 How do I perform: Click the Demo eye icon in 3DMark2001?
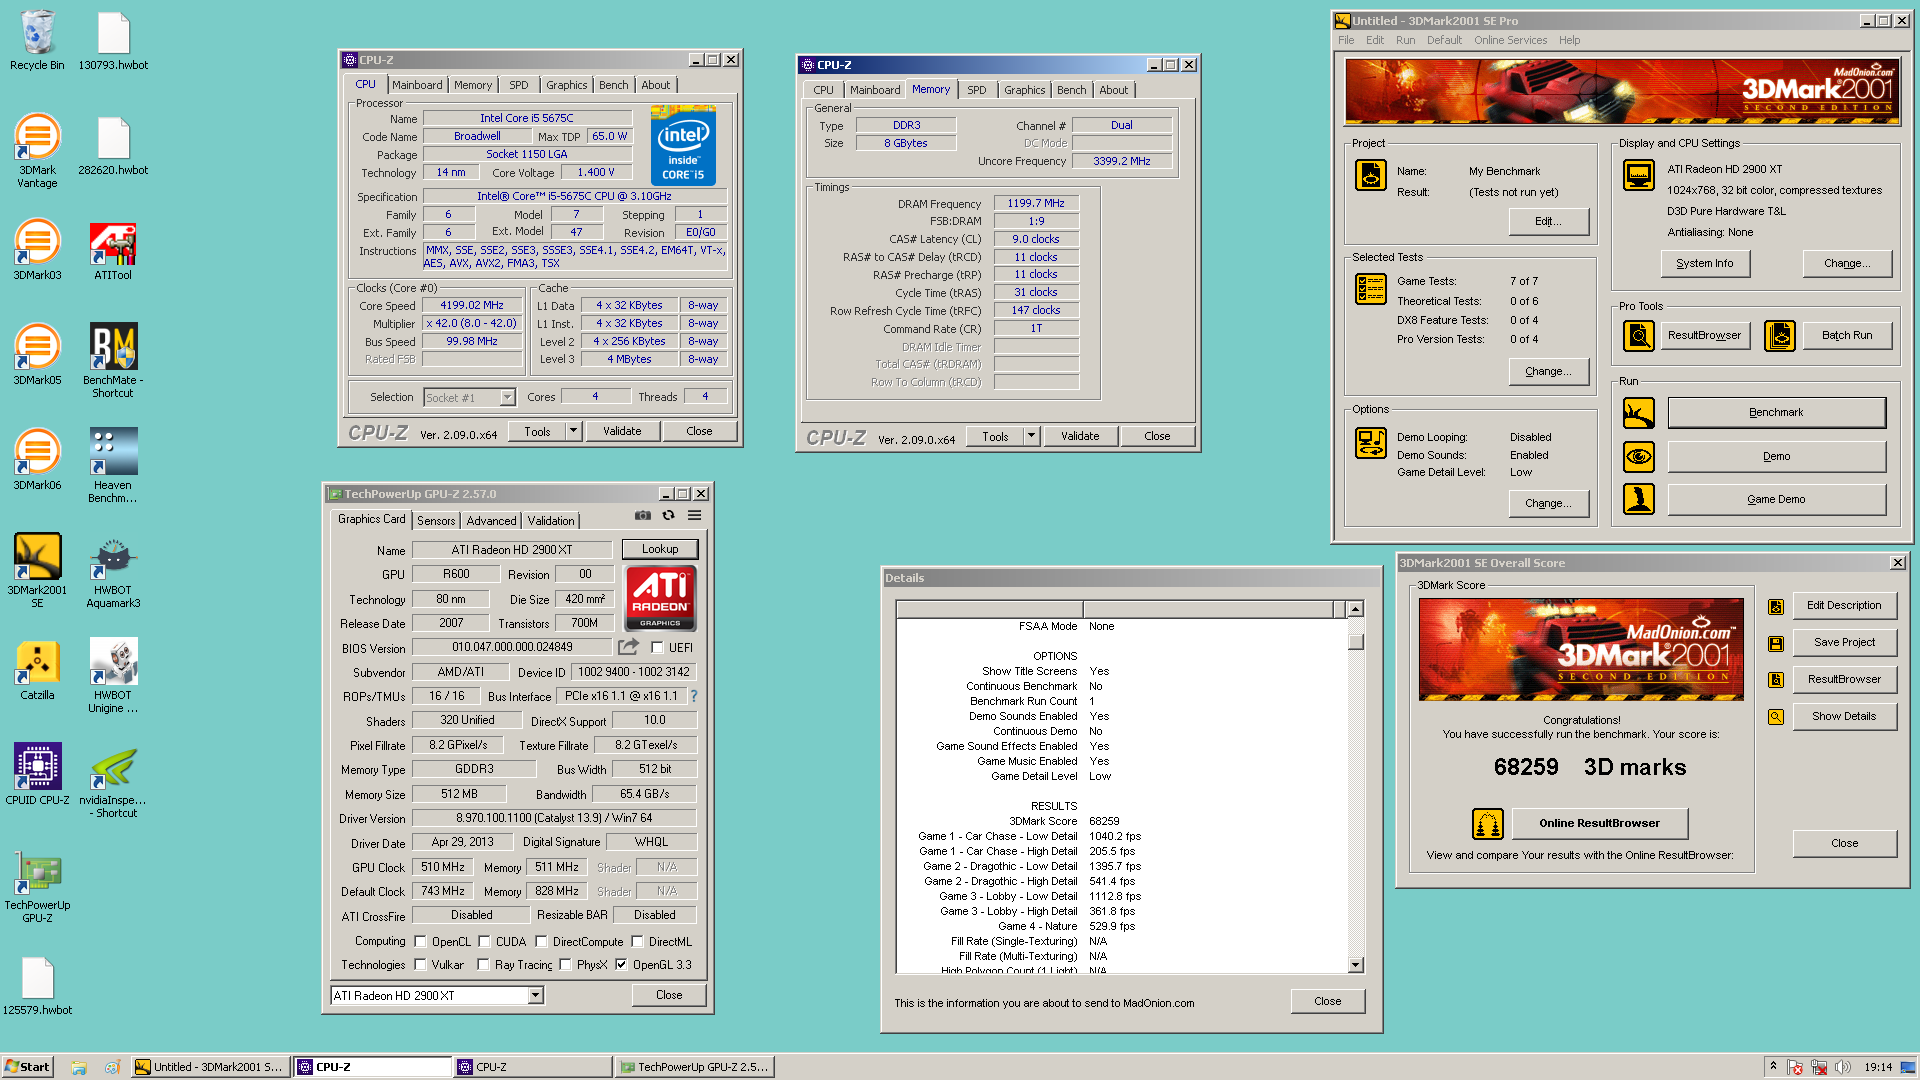click(1639, 457)
